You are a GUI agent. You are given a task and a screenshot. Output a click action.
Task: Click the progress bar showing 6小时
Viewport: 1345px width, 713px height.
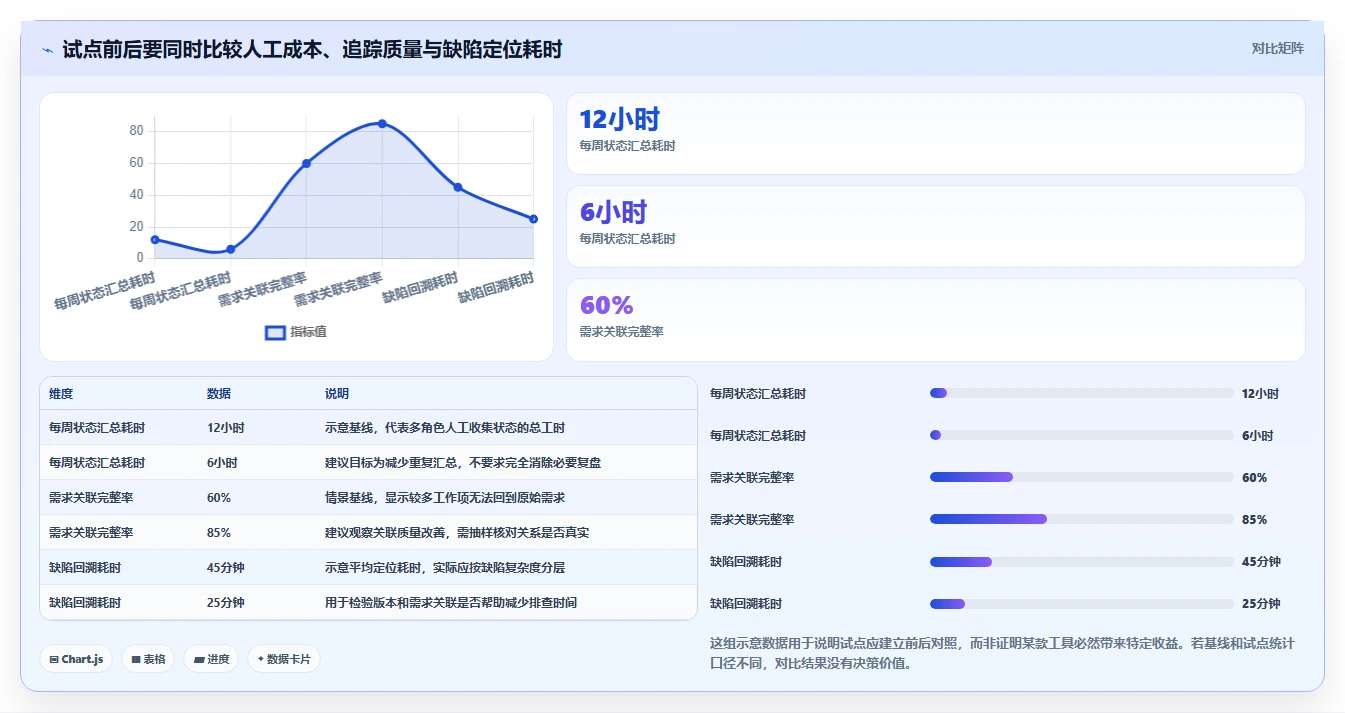tap(1081, 435)
